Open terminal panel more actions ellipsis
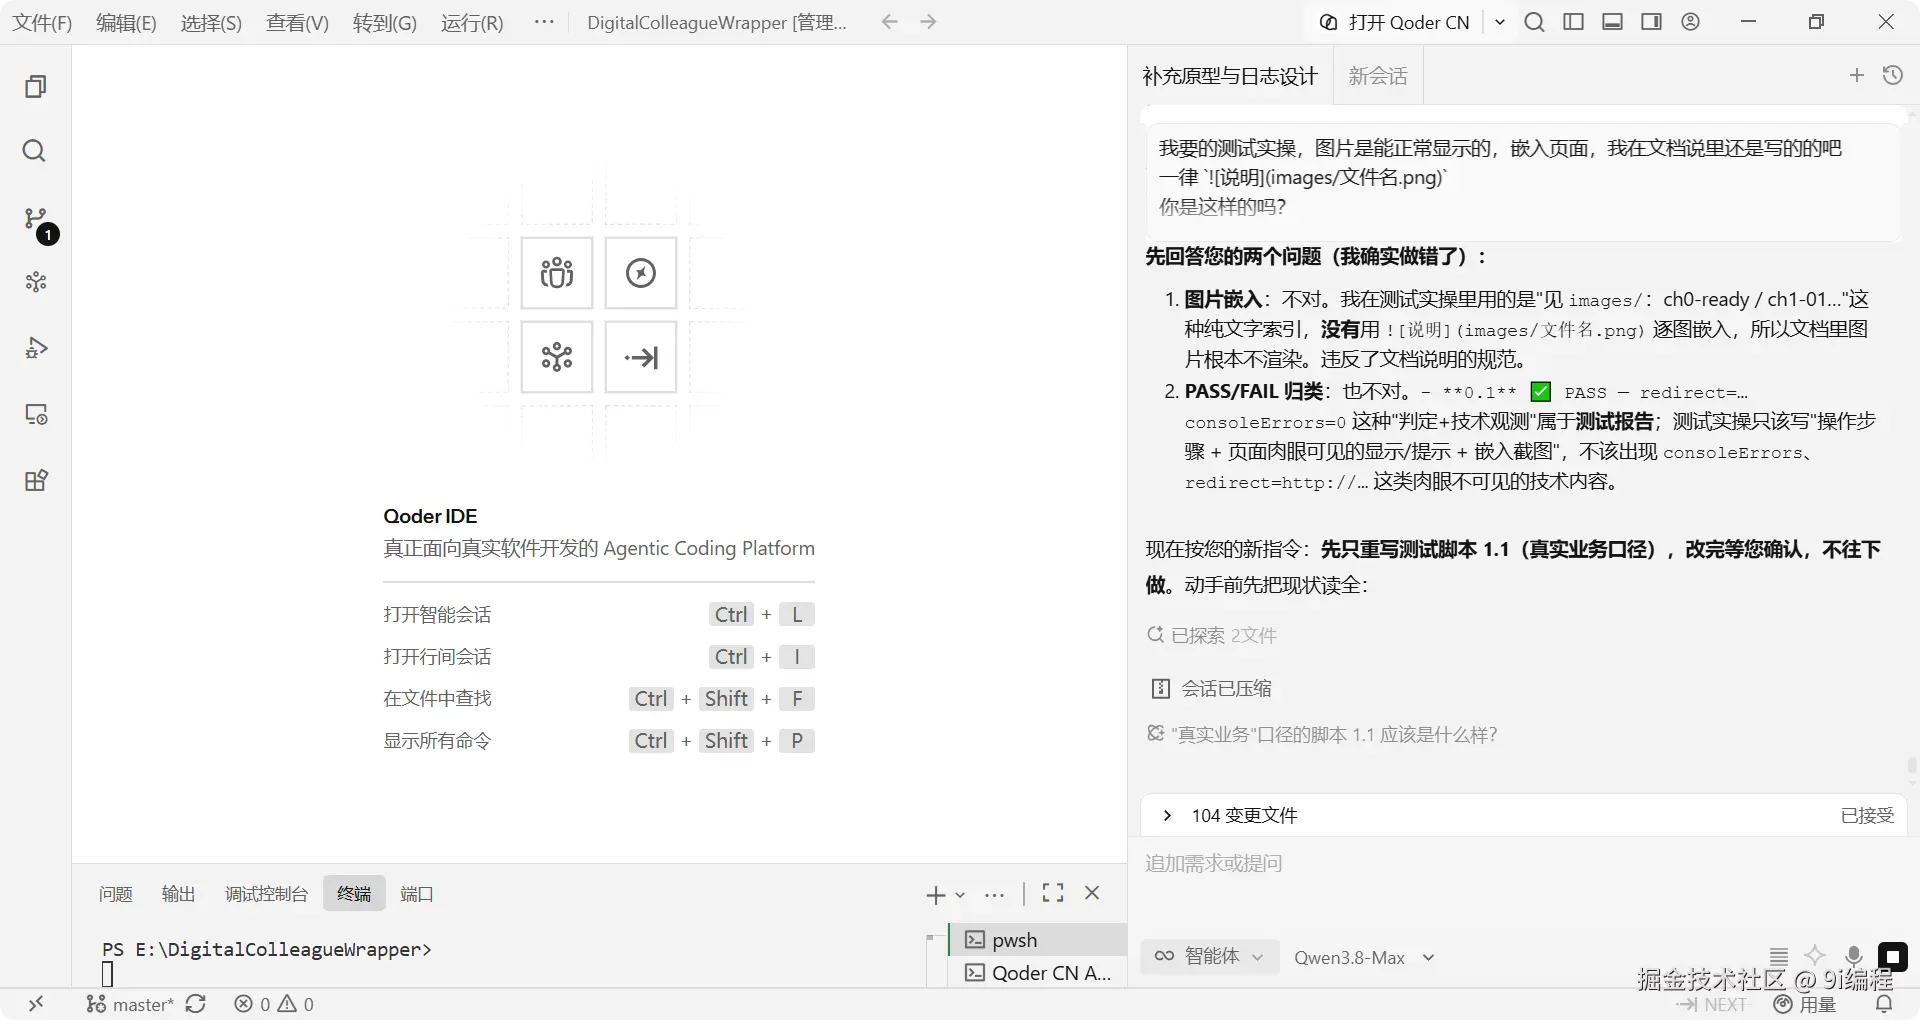 [994, 895]
